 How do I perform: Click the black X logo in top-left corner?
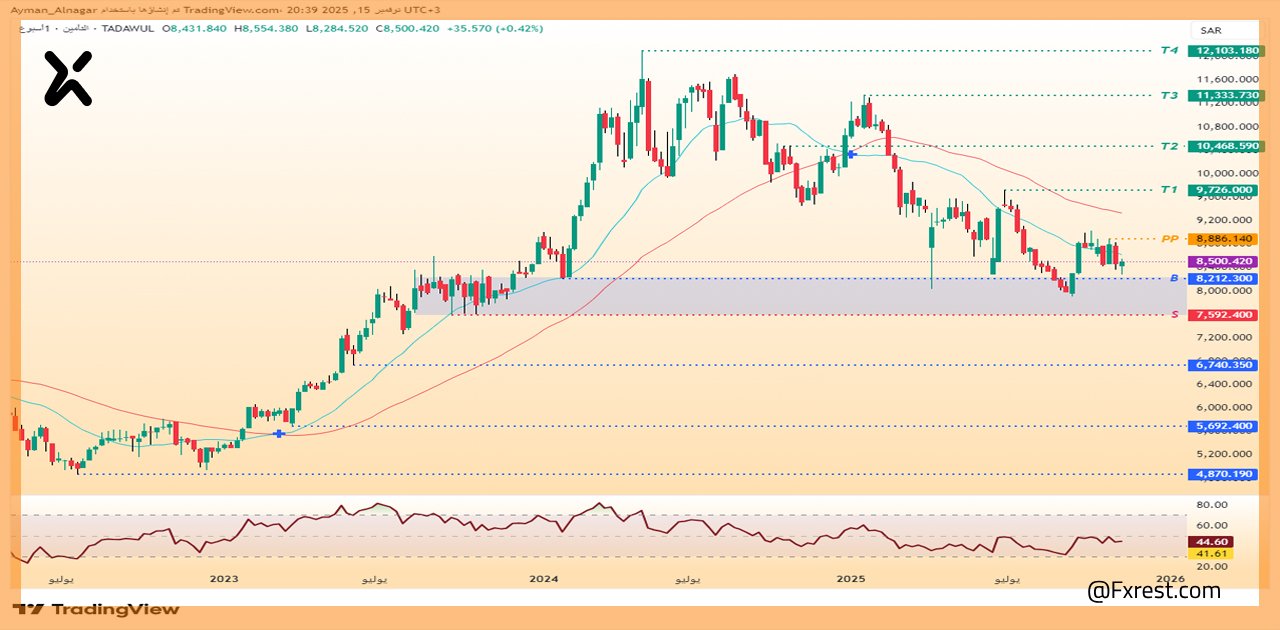pyautogui.click(x=68, y=79)
